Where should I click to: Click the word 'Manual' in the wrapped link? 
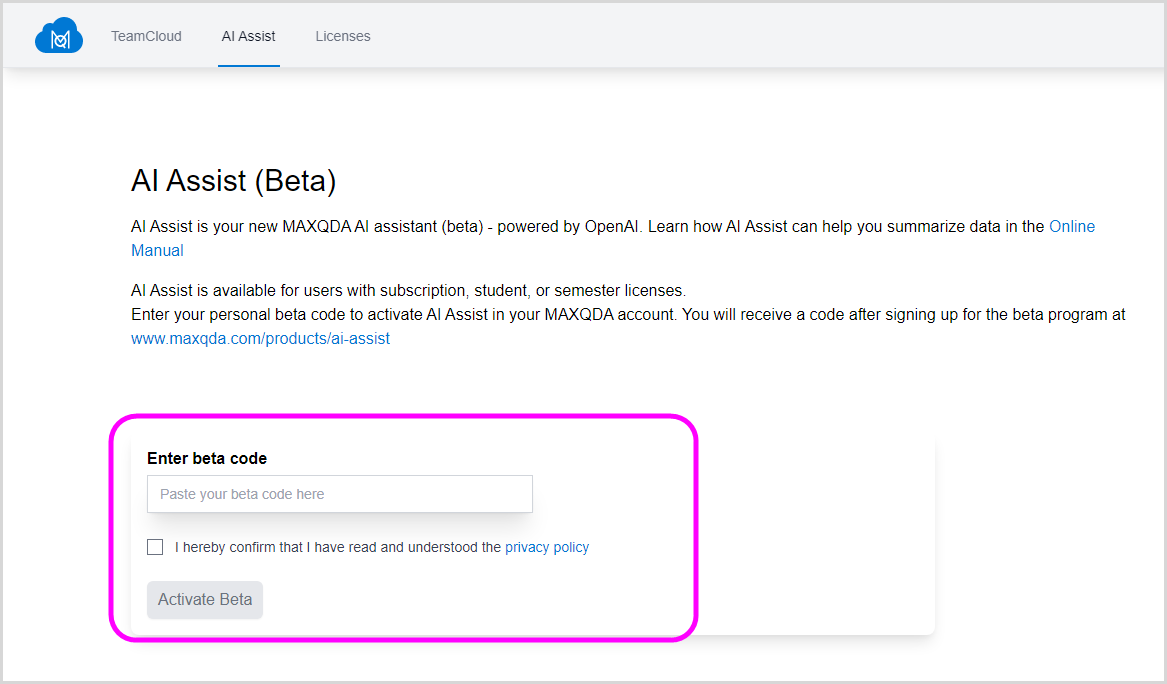tap(157, 251)
